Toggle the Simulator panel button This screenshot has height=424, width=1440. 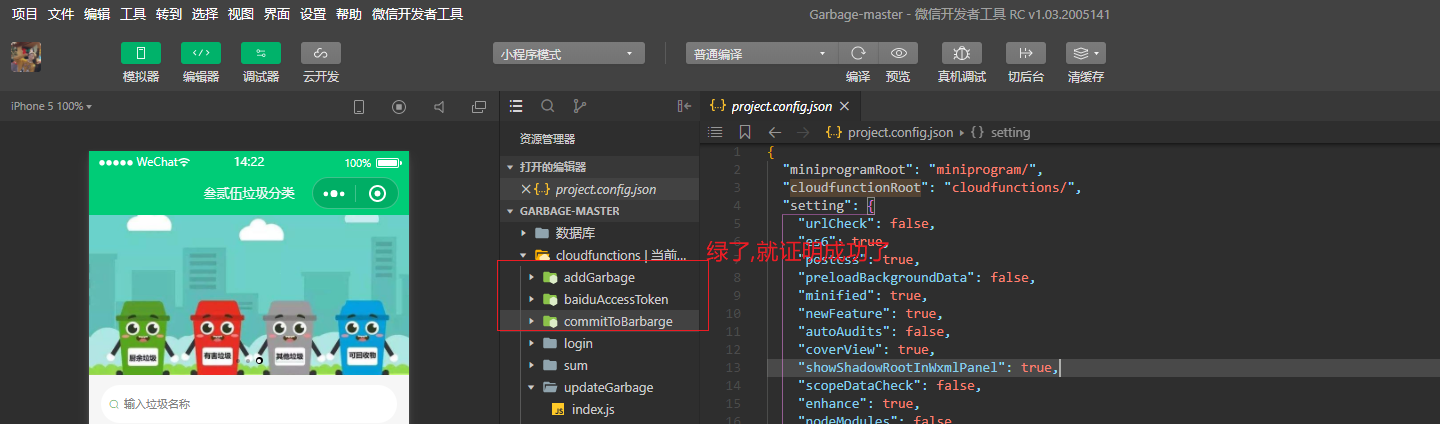pyautogui.click(x=141, y=53)
